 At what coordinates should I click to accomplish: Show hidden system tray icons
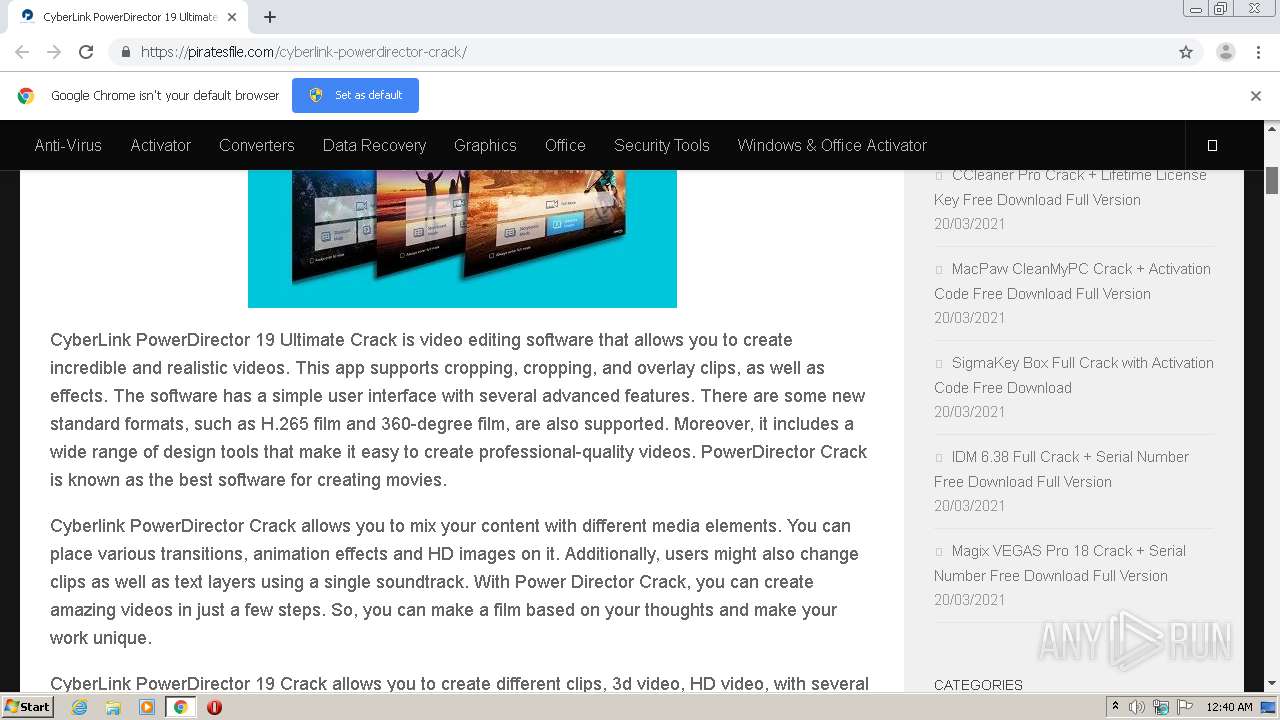1116,707
